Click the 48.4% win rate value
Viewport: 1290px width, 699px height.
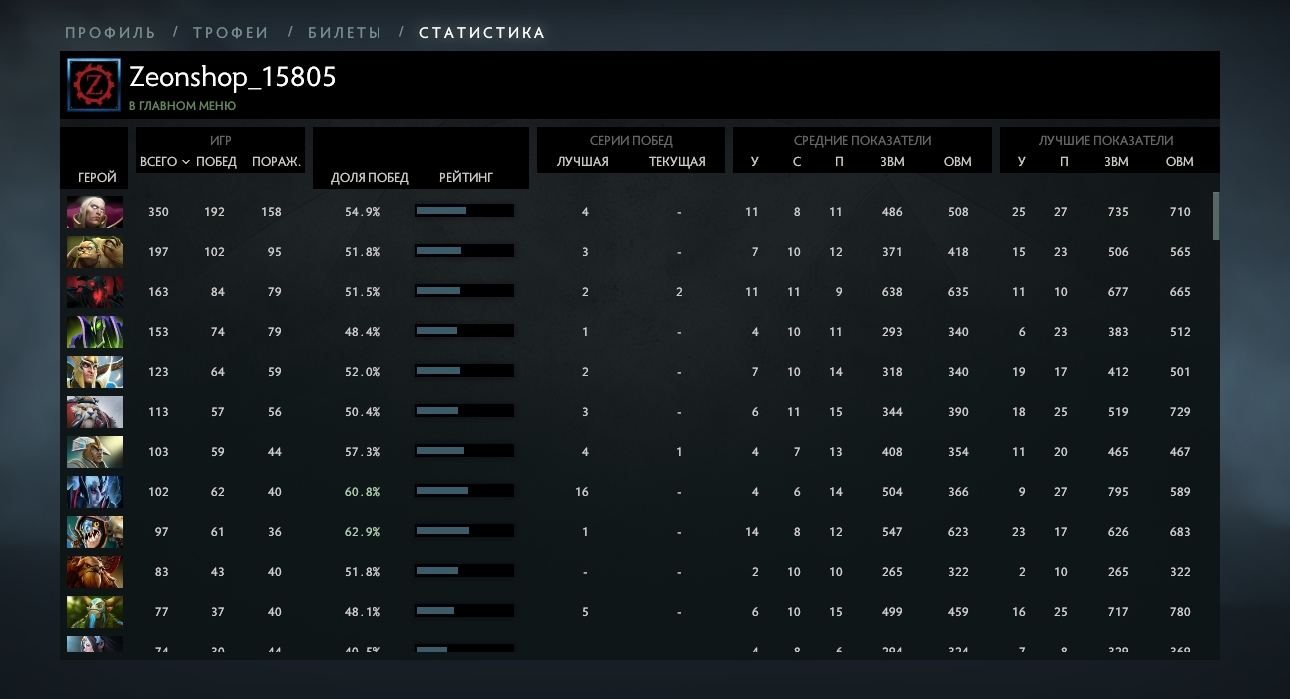tap(362, 332)
